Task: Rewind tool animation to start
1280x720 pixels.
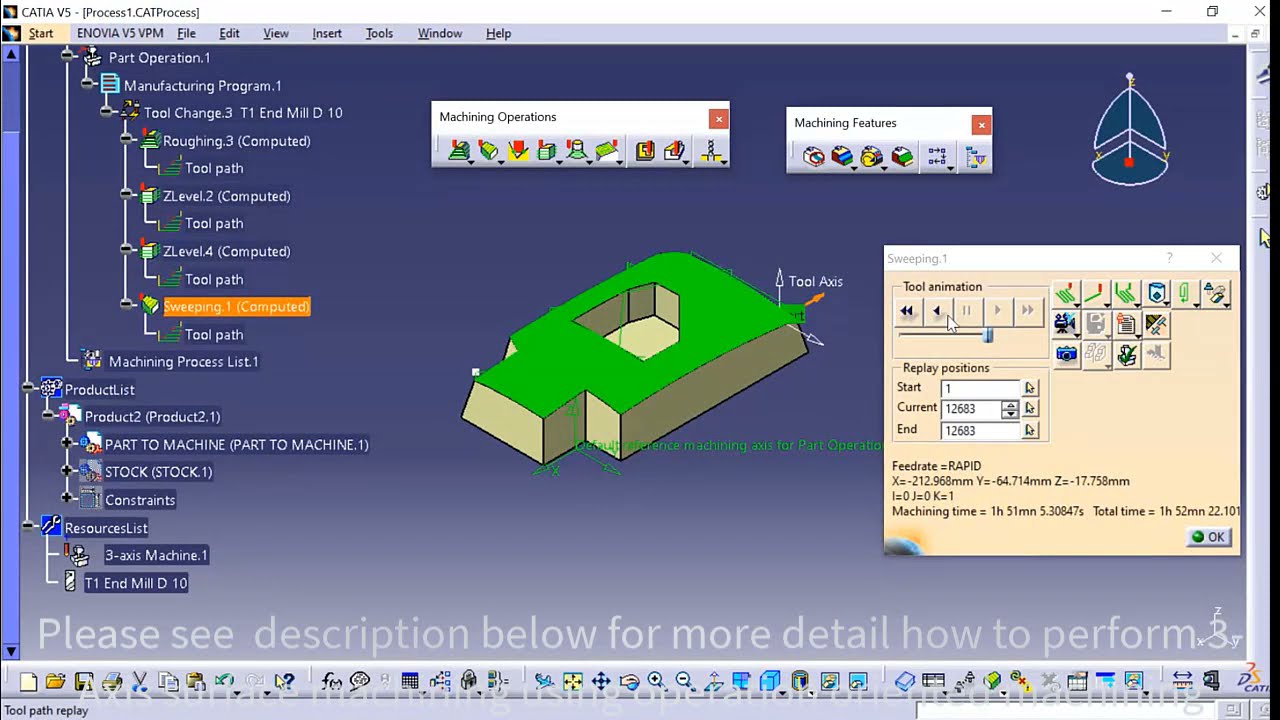Action: [907, 311]
